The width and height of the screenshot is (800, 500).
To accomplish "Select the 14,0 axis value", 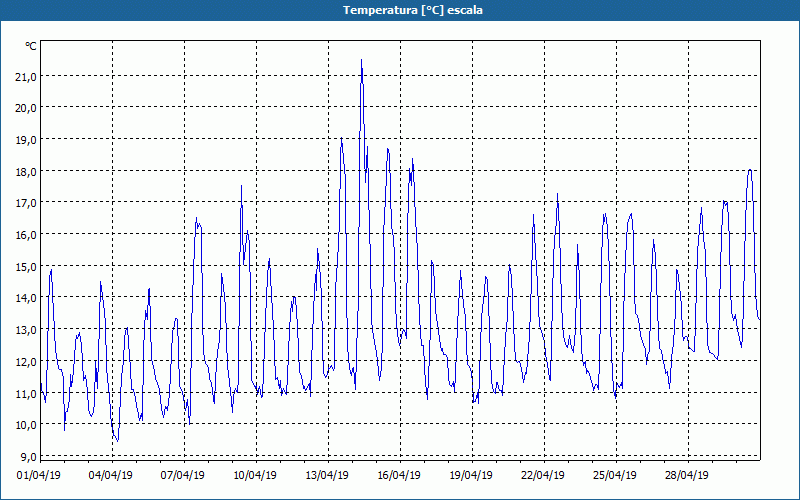I will [26, 298].
